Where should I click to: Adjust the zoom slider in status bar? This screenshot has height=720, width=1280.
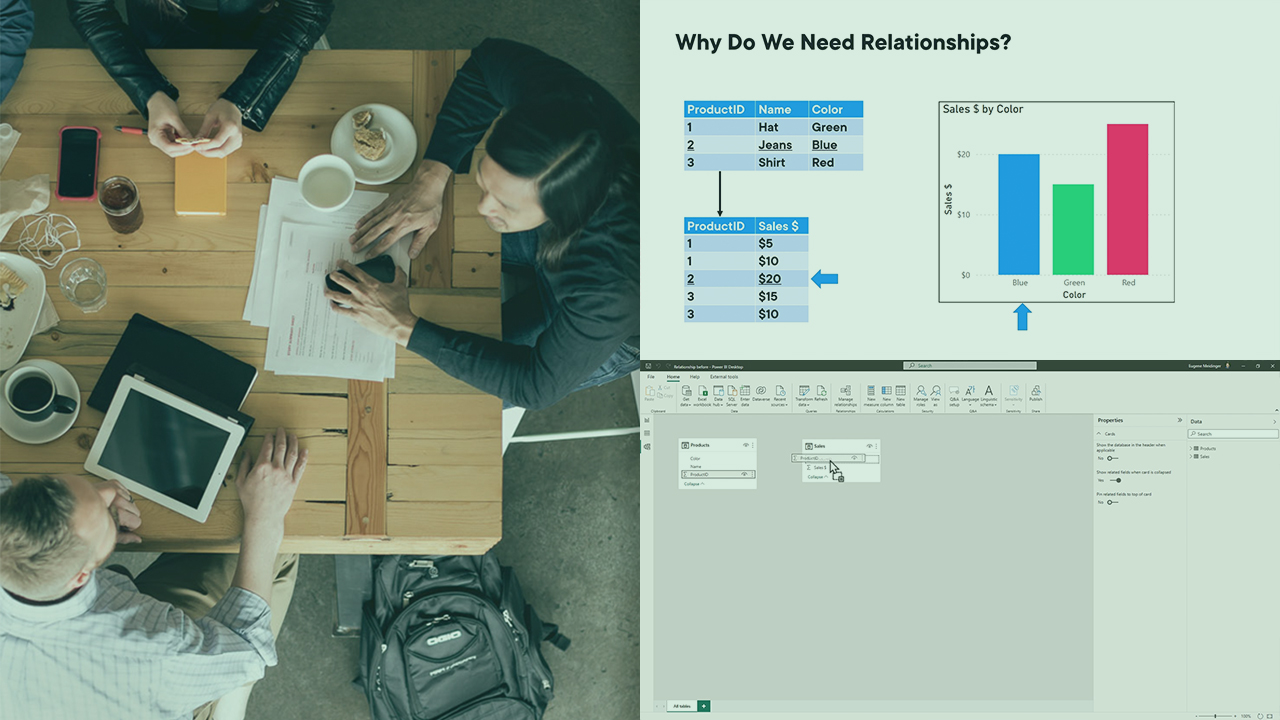tap(1215, 716)
